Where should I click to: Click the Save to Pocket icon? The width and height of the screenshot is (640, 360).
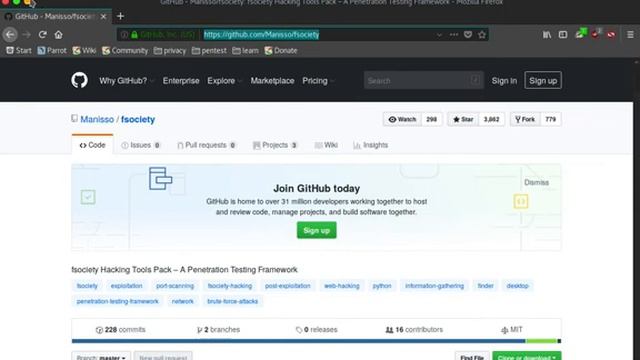pos(468,35)
